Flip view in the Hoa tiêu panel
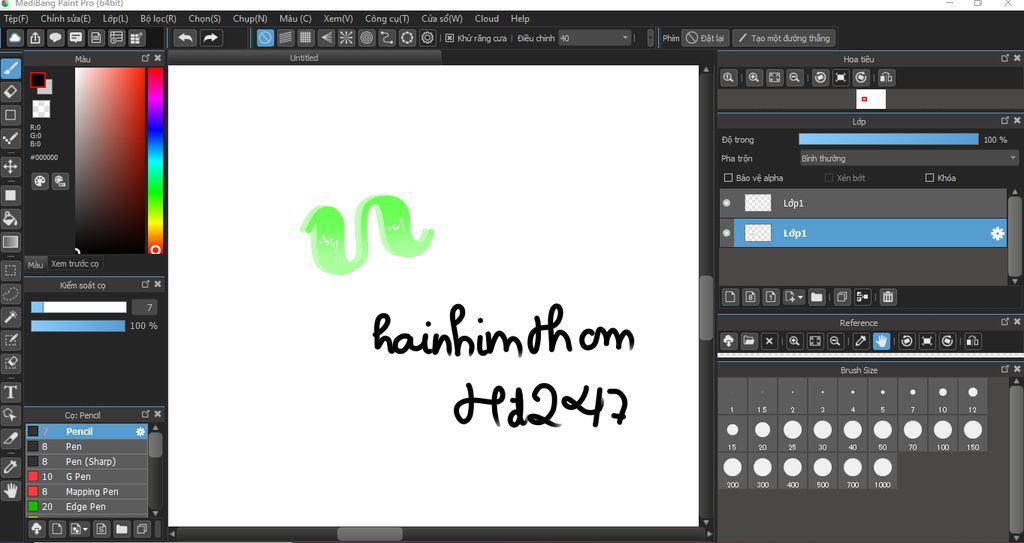Screen dimensions: 1024x543 coord(886,78)
